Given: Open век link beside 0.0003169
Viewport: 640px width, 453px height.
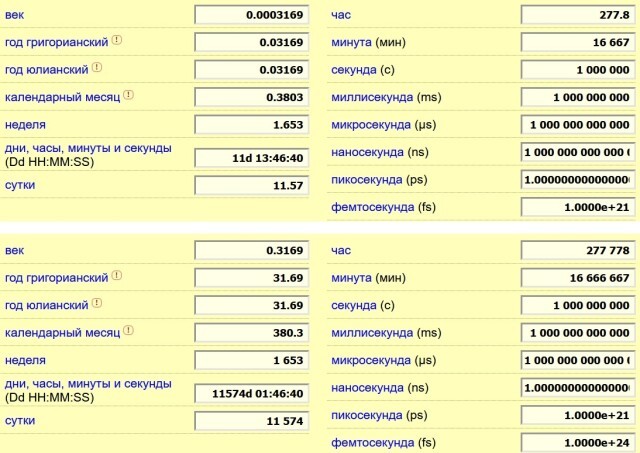Looking at the screenshot, I should 14,15.
